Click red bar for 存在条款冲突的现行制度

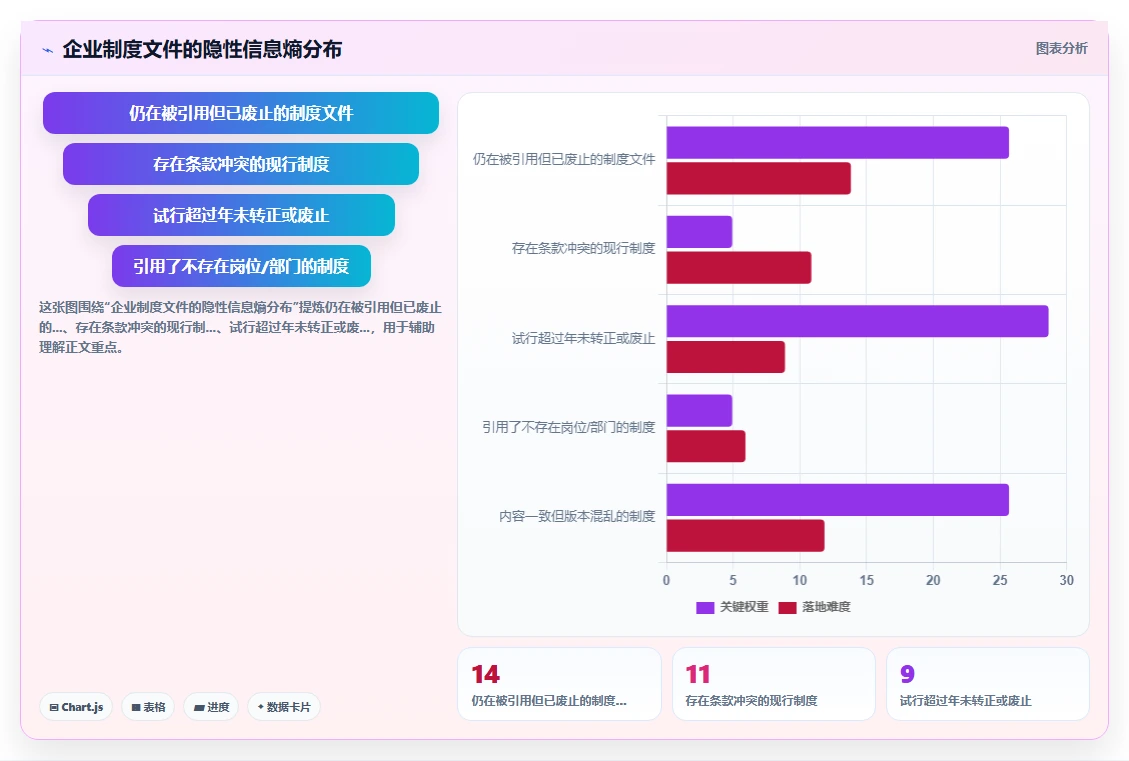pos(739,268)
